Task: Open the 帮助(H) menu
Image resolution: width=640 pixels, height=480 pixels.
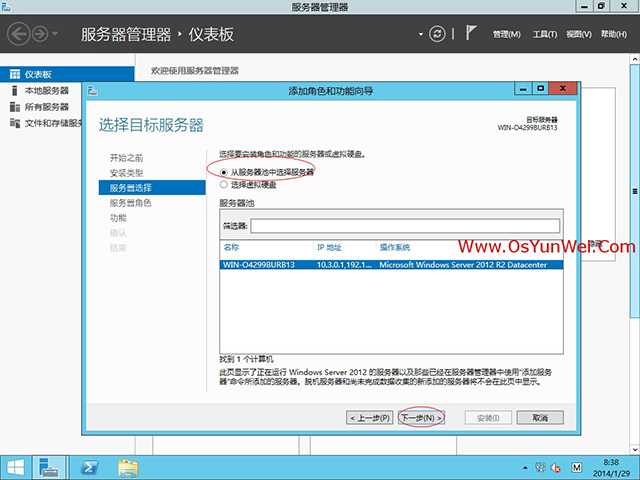Action: point(613,35)
